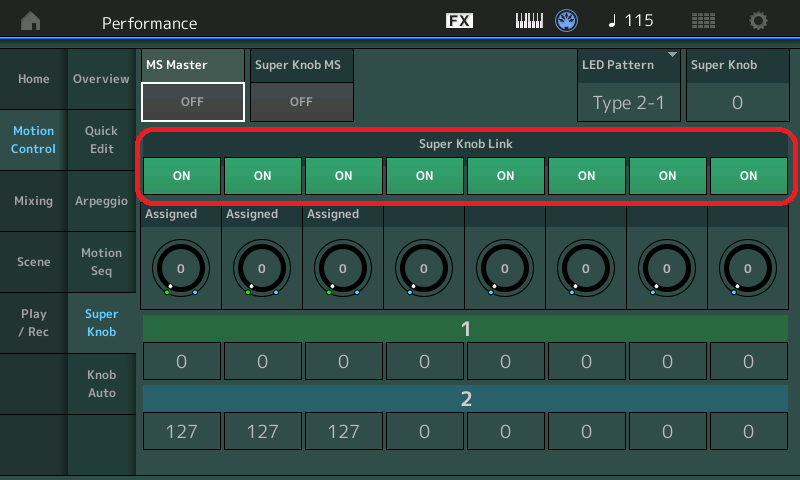Open the Knob Auto tab
The image size is (800, 480).
point(102,384)
